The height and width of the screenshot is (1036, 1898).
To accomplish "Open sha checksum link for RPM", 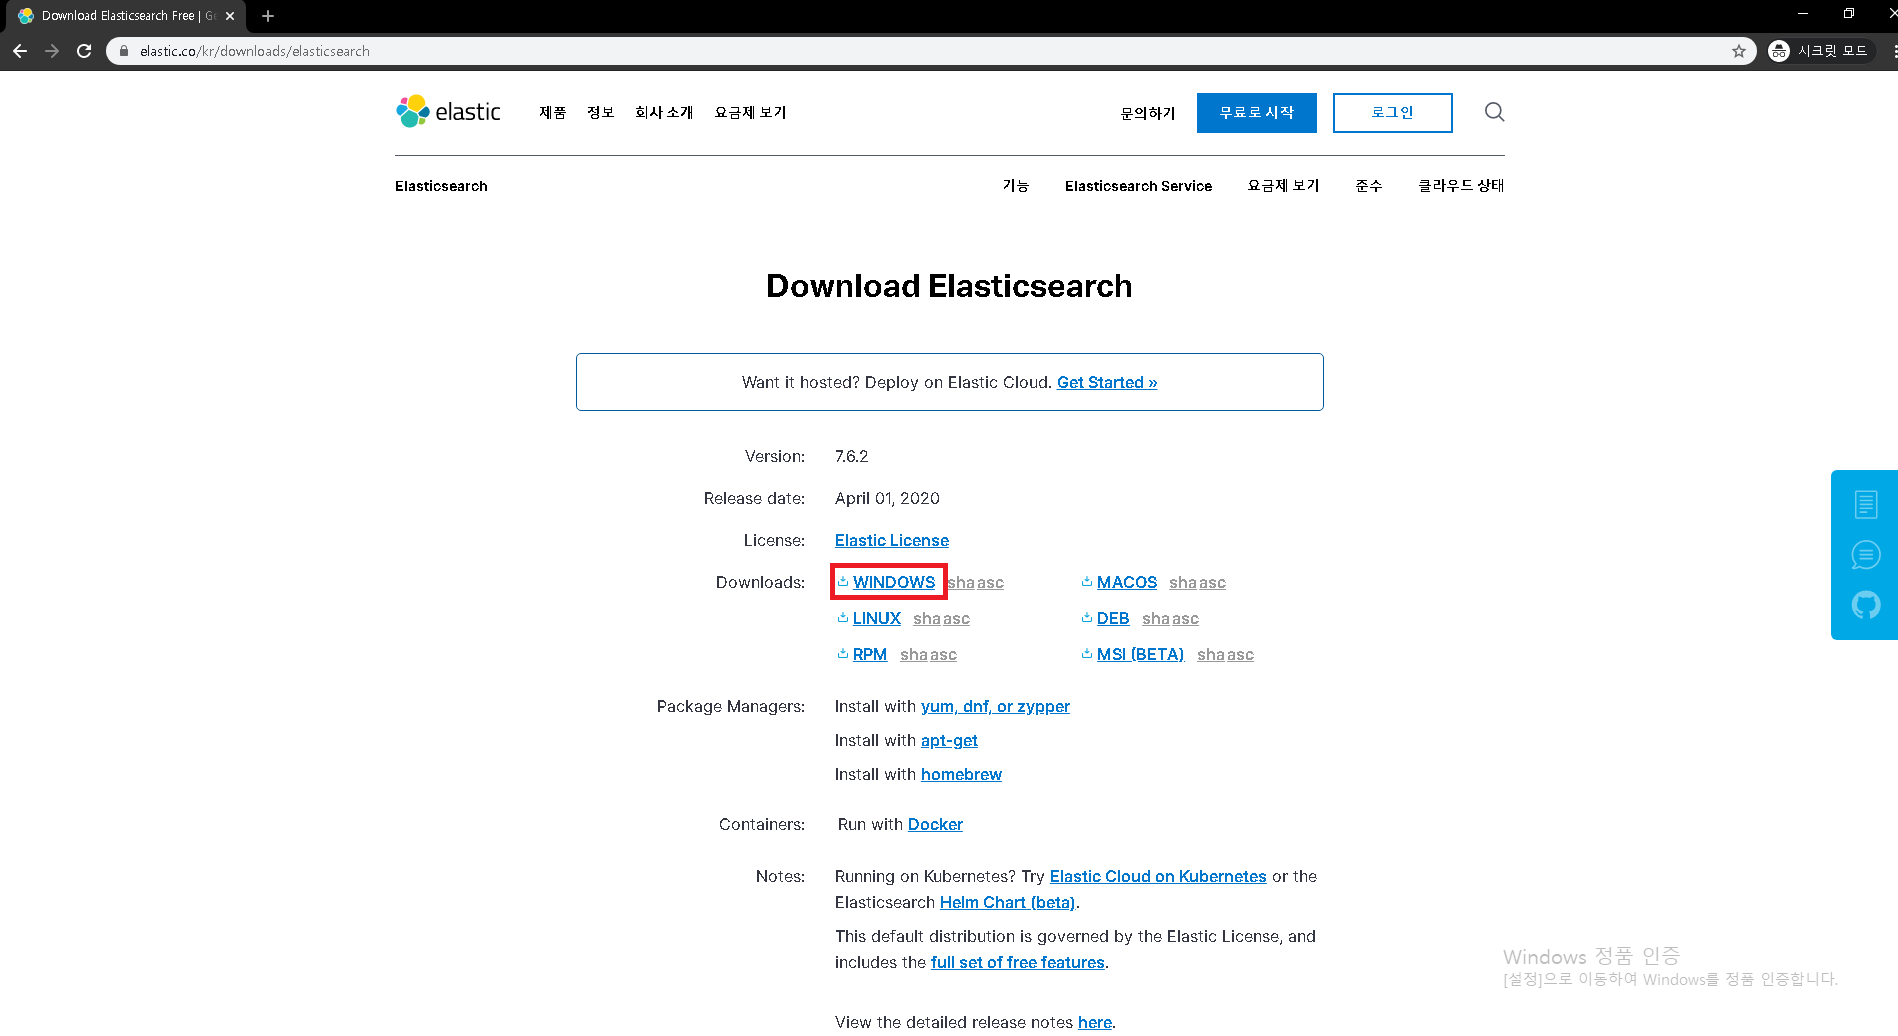I will tap(914, 655).
